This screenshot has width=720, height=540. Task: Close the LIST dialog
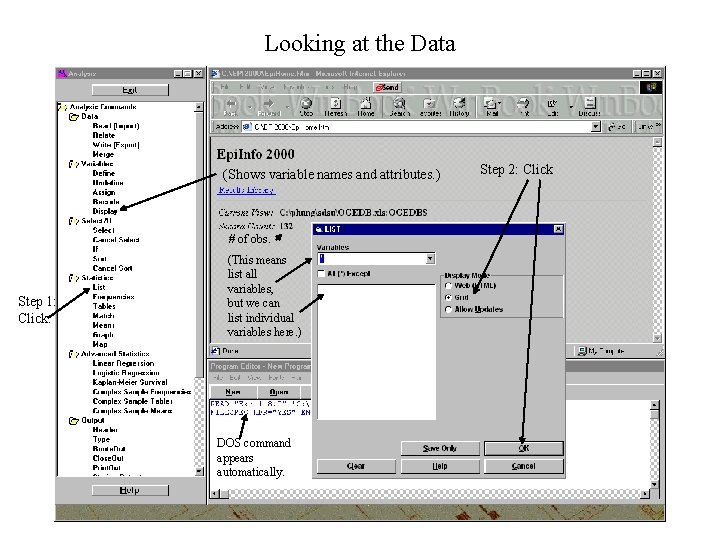click(558, 229)
